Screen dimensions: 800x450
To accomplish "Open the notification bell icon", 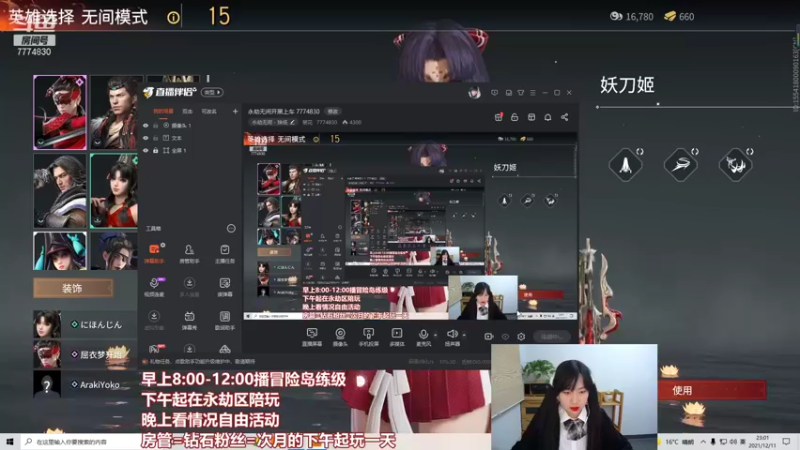I will pyautogui.click(x=548, y=117).
